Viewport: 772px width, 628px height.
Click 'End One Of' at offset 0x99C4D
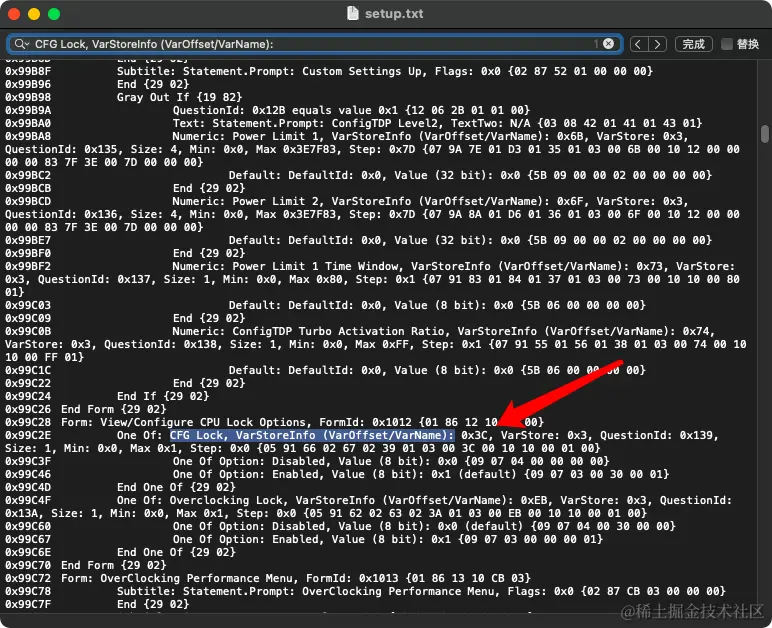pos(176,487)
